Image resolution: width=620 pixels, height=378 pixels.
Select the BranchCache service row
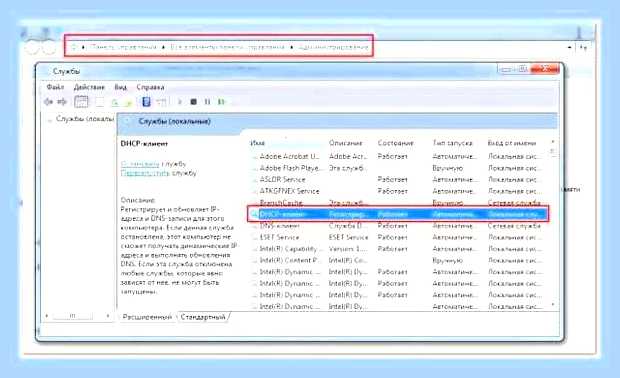pos(397,202)
